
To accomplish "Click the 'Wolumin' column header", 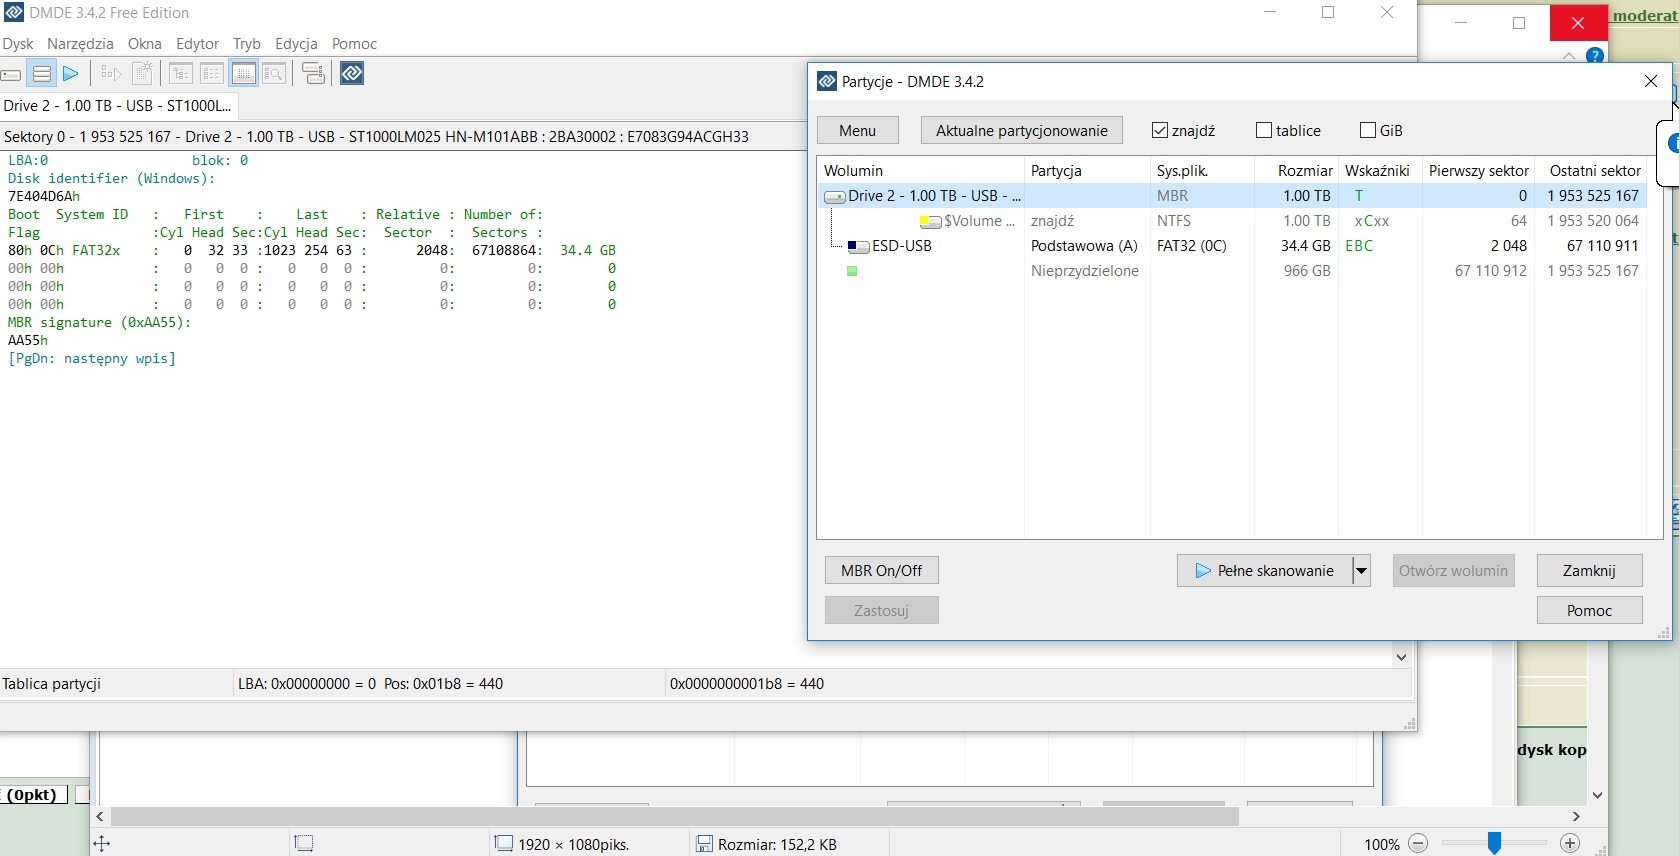I will pyautogui.click(x=920, y=171).
